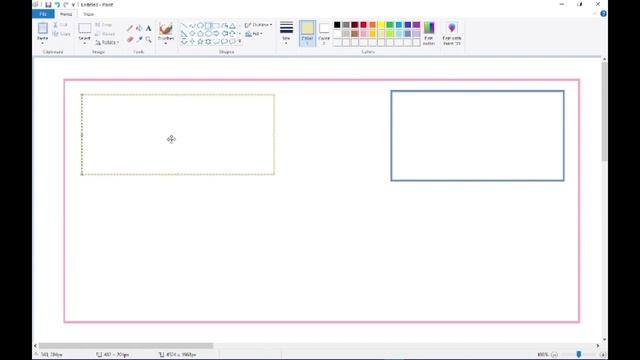Activate the Color 1 foreground selector

[x=307, y=33]
